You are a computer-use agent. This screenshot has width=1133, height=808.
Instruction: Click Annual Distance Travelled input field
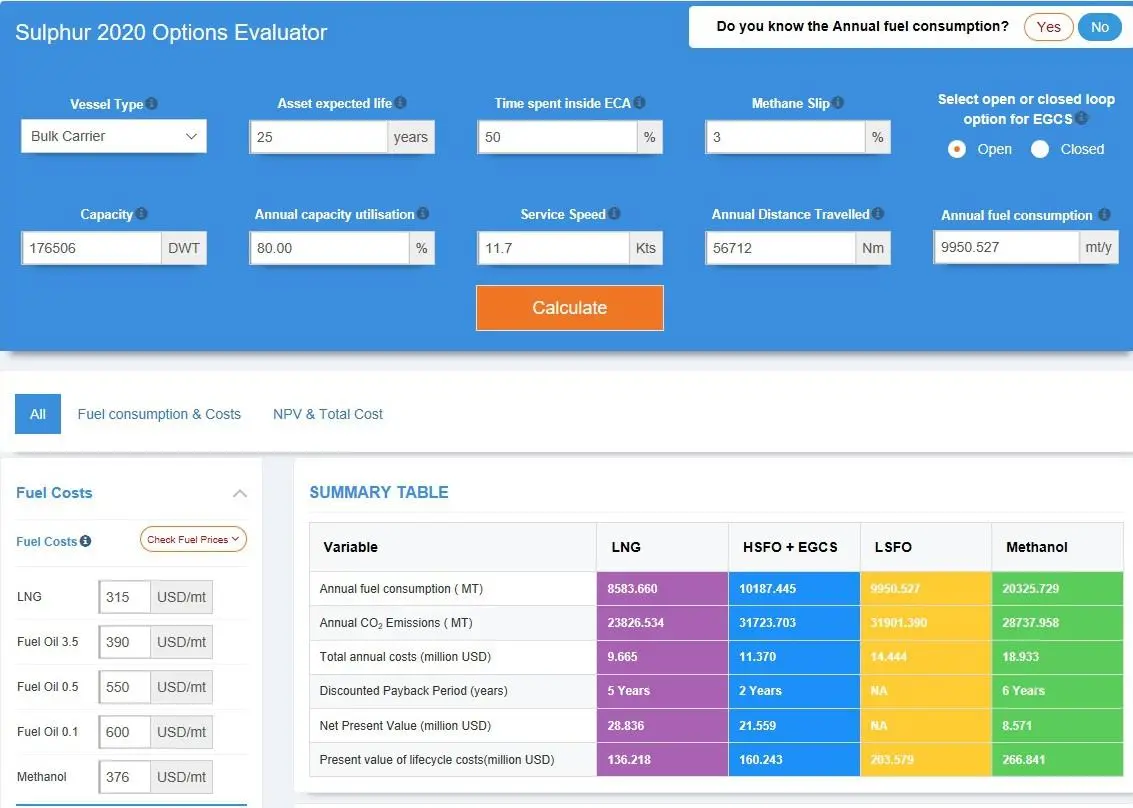point(781,248)
